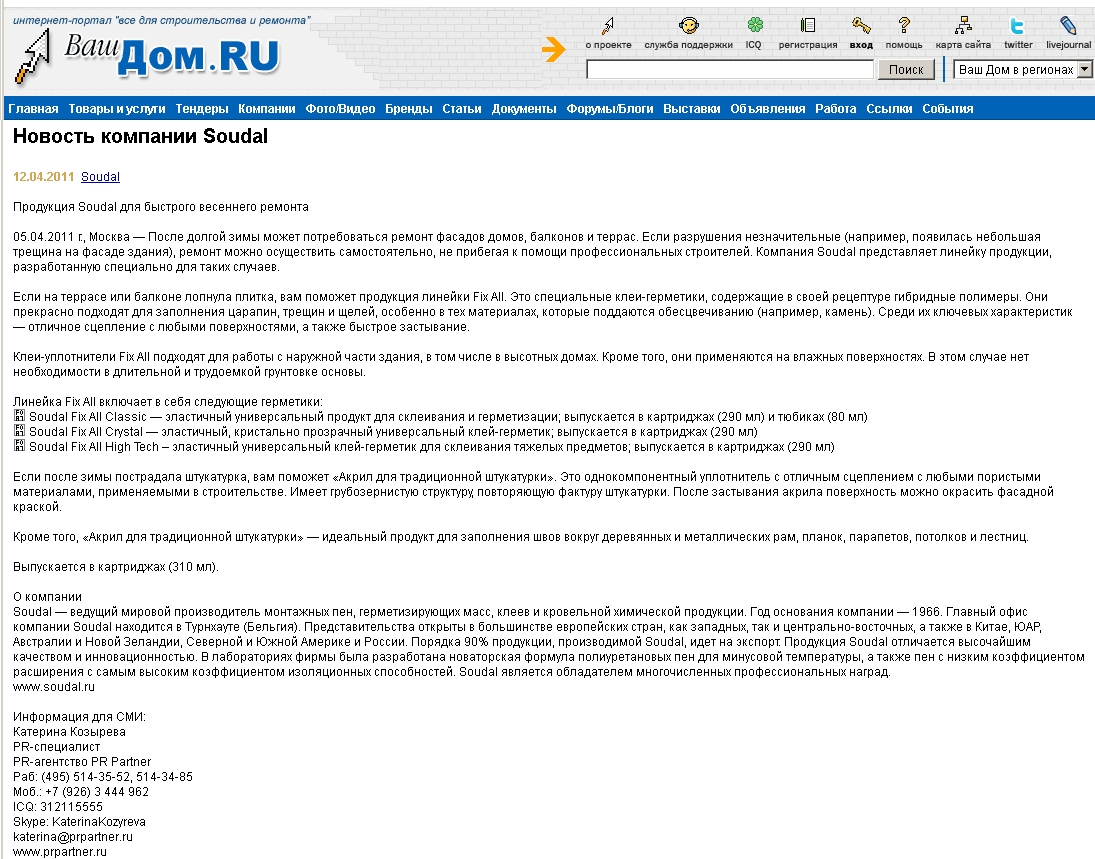Click the www.soudal.ru text
1095x859 pixels.
point(54,687)
